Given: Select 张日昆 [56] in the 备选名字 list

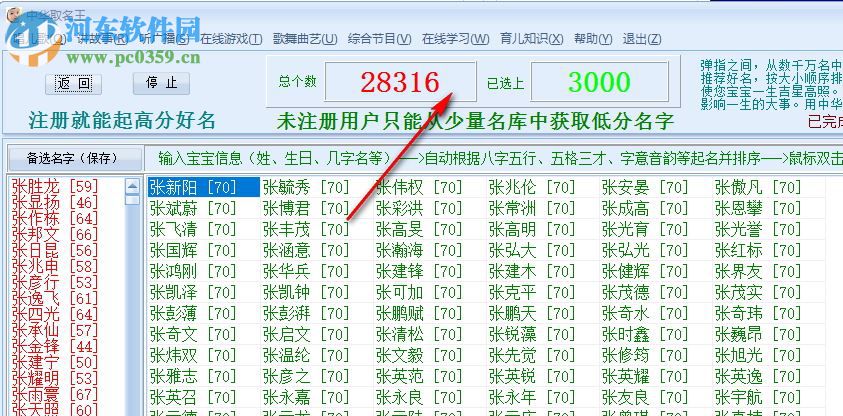Looking at the screenshot, I should pos(55,250).
